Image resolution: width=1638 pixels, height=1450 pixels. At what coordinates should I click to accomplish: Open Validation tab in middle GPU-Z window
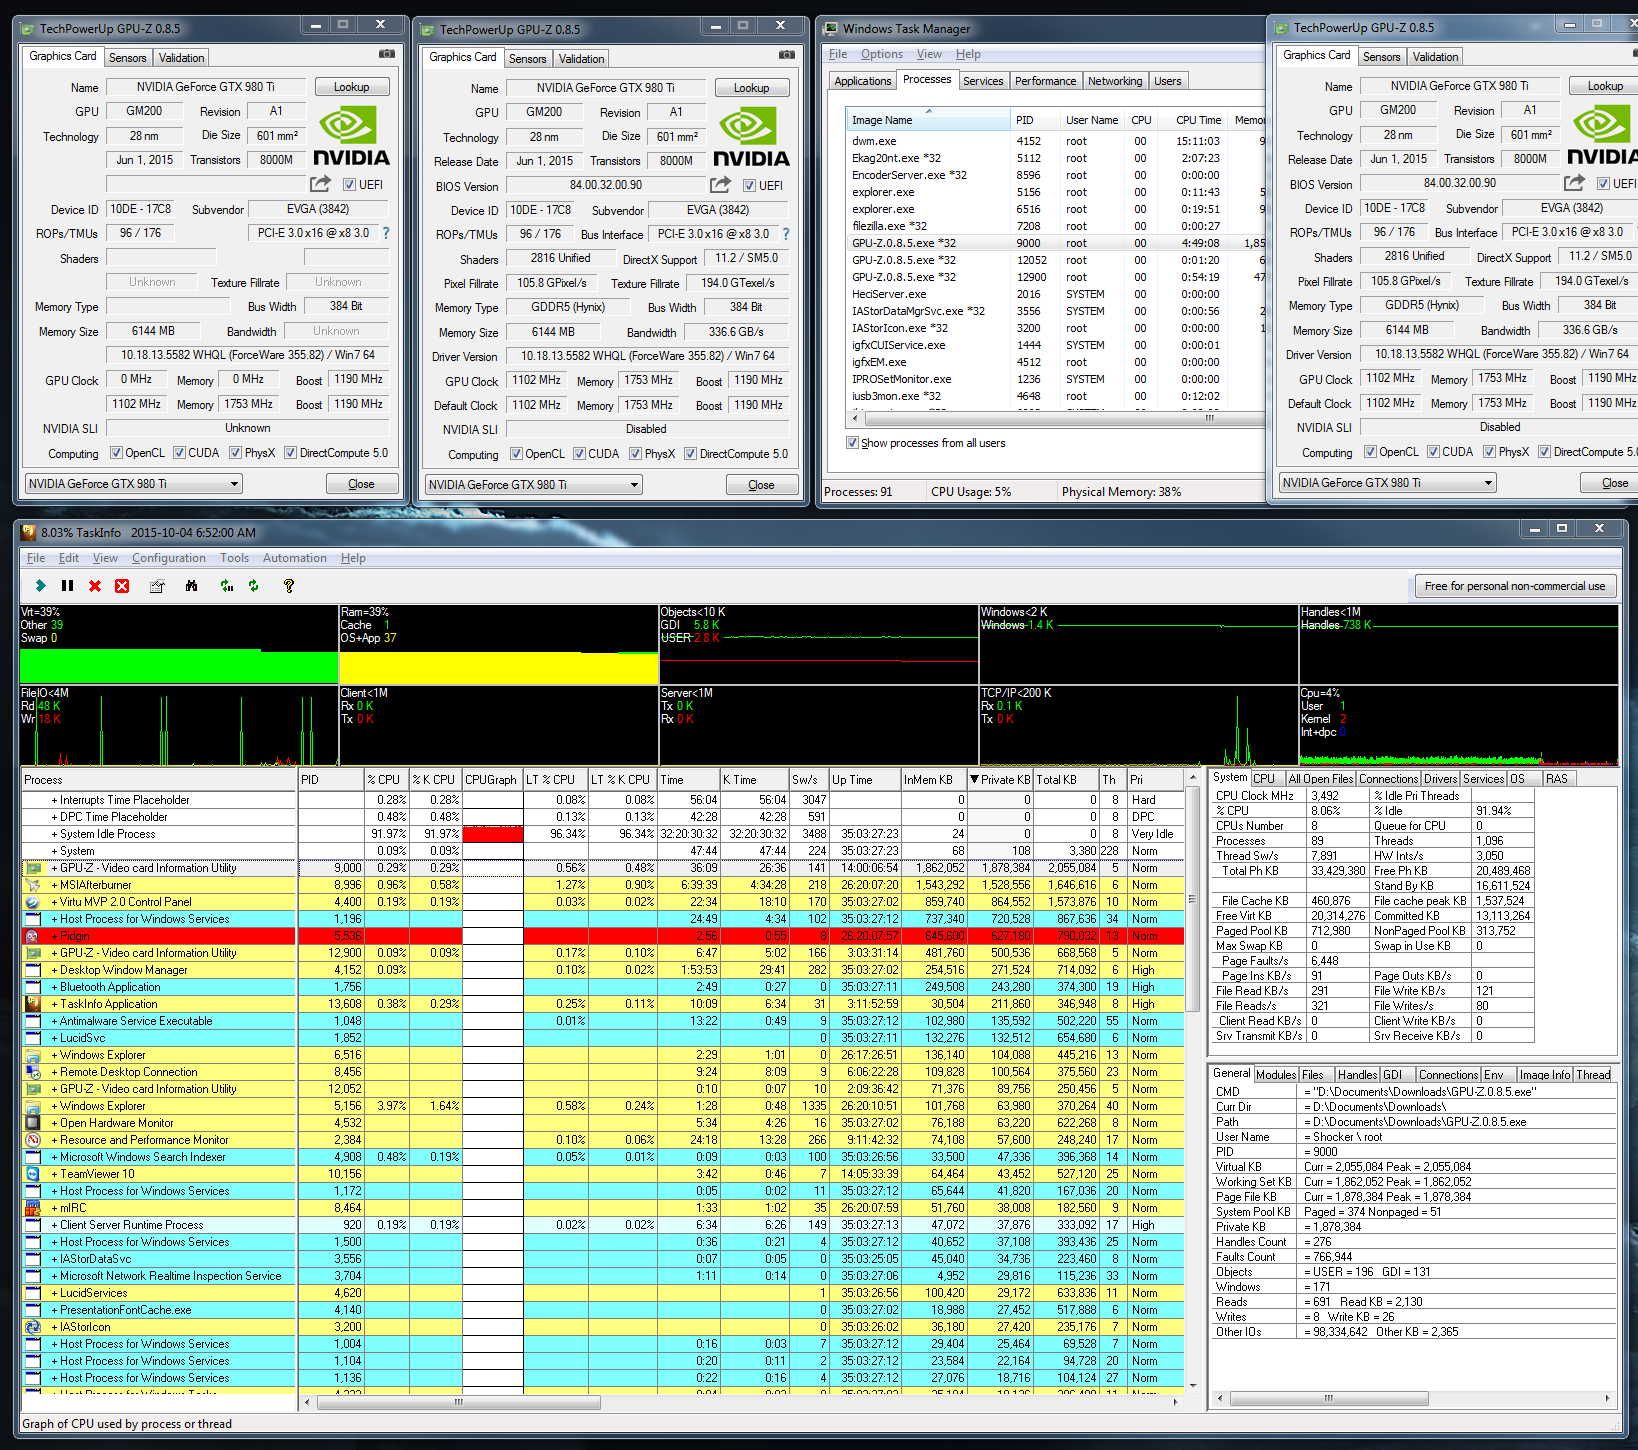(581, 59)
